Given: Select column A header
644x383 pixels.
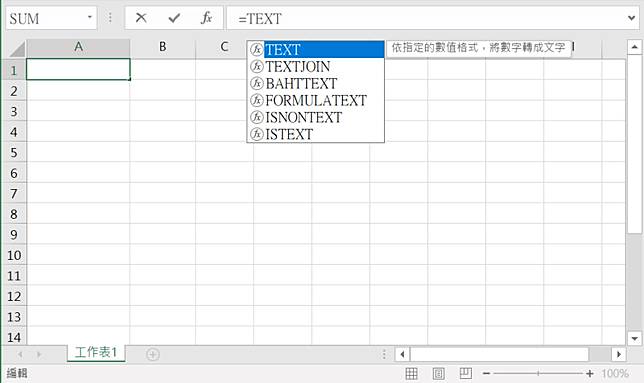Looking at the screenshot, I should (x=78, y=47).
